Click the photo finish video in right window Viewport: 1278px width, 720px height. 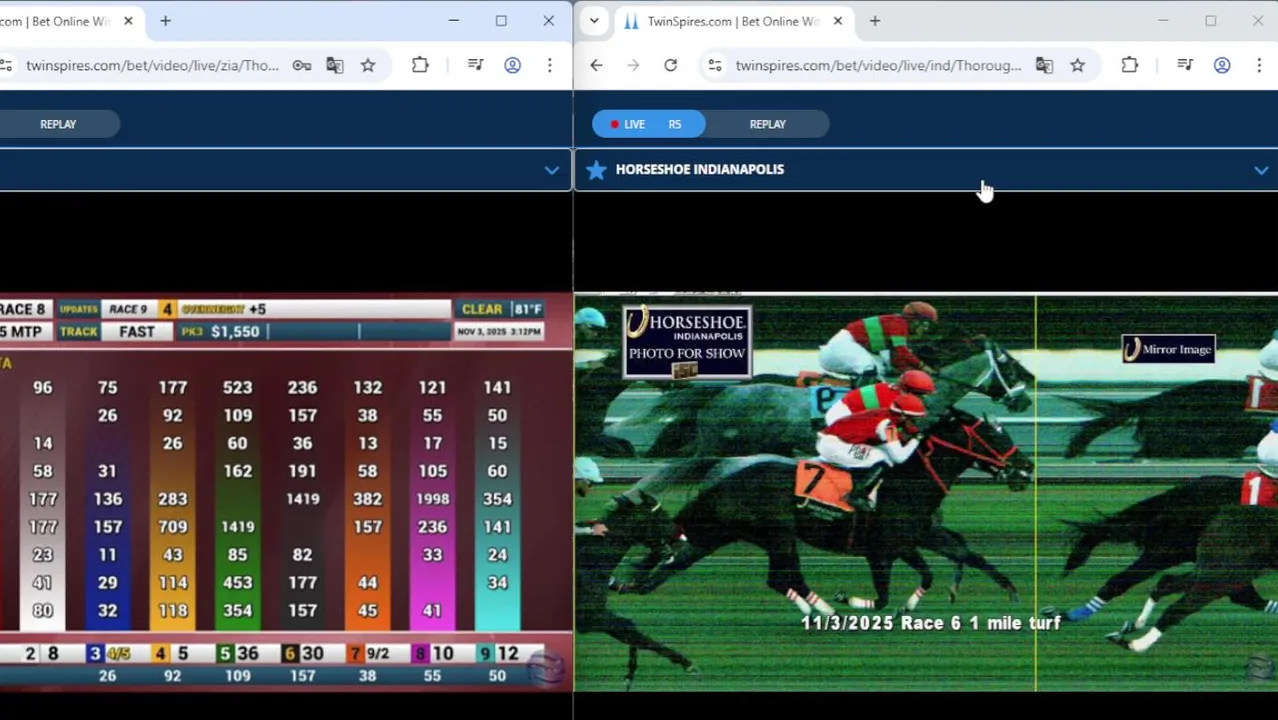point(926,492)
